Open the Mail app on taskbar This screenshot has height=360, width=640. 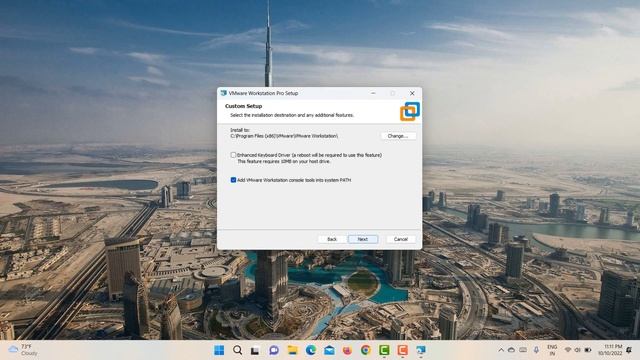point(329,350)
